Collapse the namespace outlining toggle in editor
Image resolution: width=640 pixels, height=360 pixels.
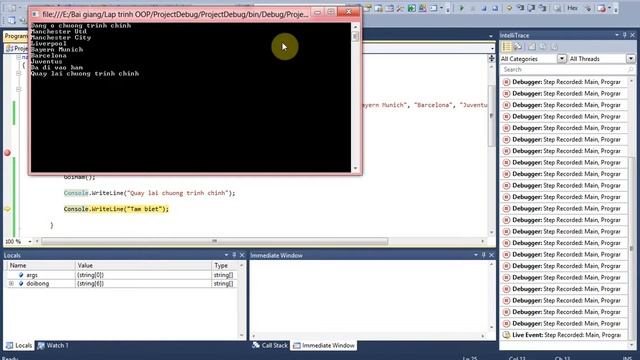18,57
